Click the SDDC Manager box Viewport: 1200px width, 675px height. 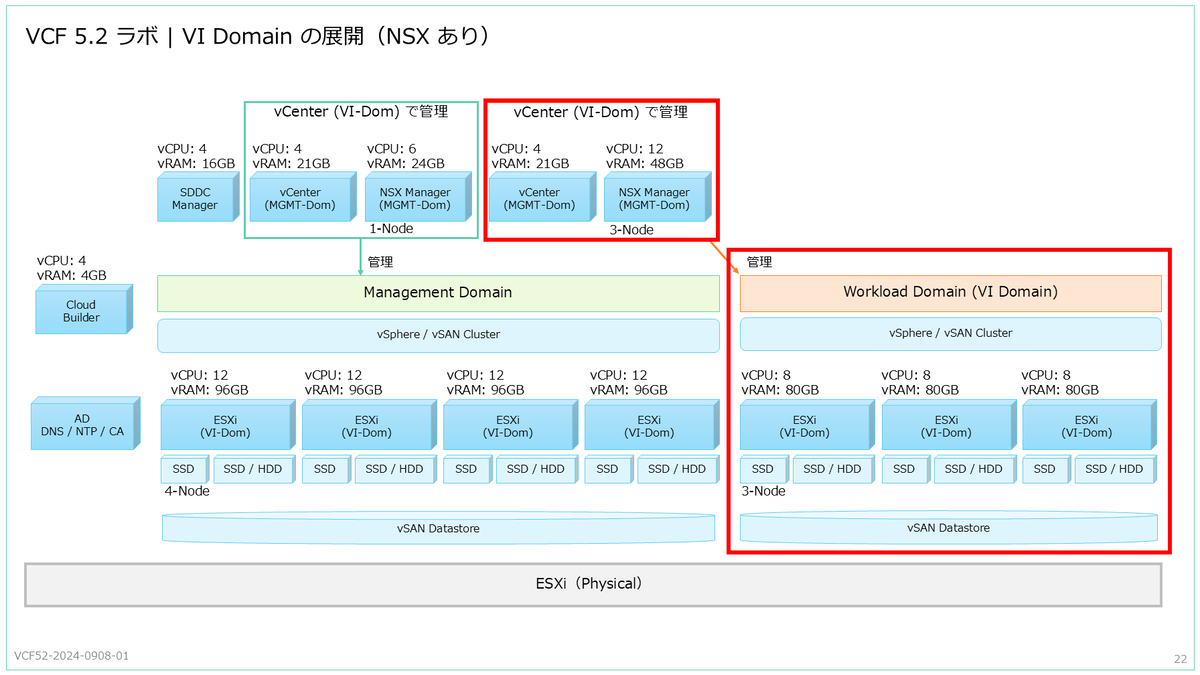click(x=198, y=197)
